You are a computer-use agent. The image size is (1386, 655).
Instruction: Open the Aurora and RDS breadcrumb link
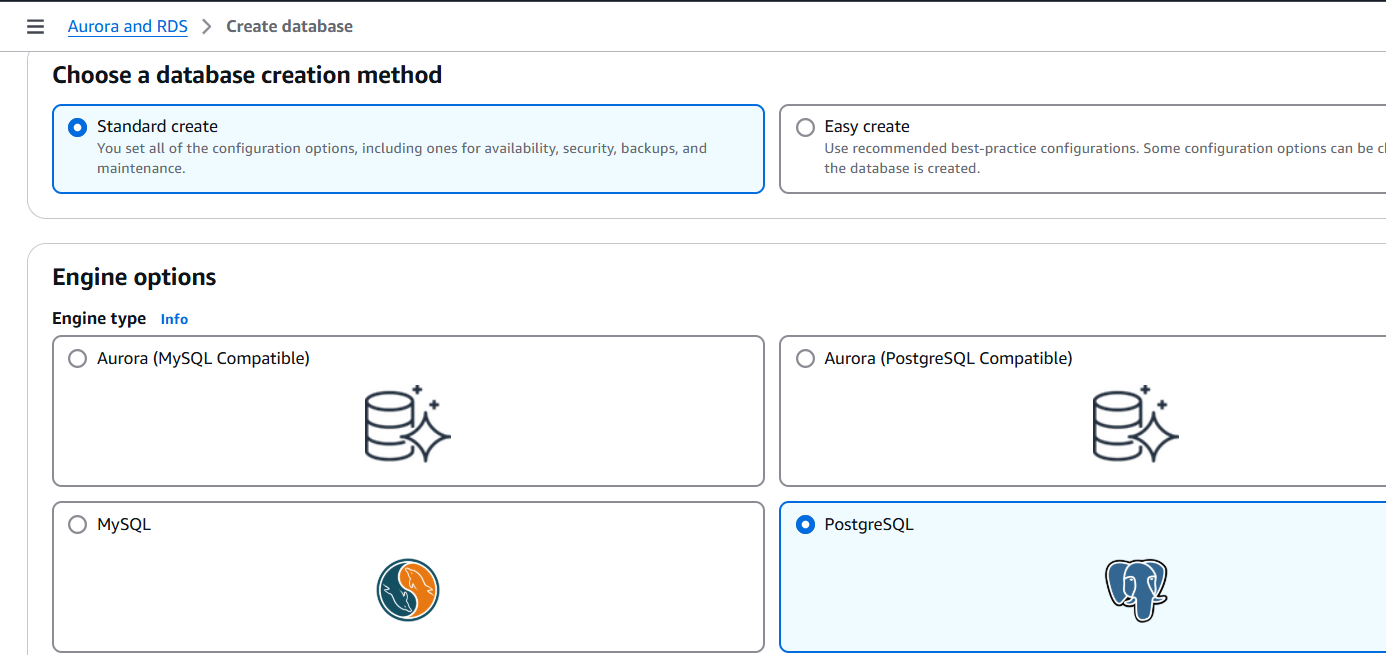coord(128,27)
